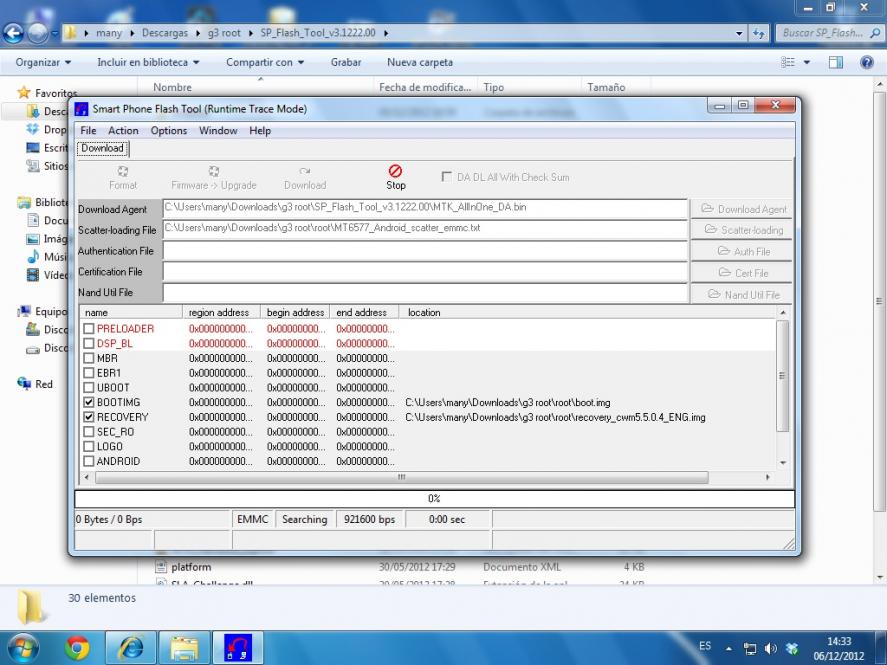Click the partition list horizontal scrollbar

(x=401, y=477)
